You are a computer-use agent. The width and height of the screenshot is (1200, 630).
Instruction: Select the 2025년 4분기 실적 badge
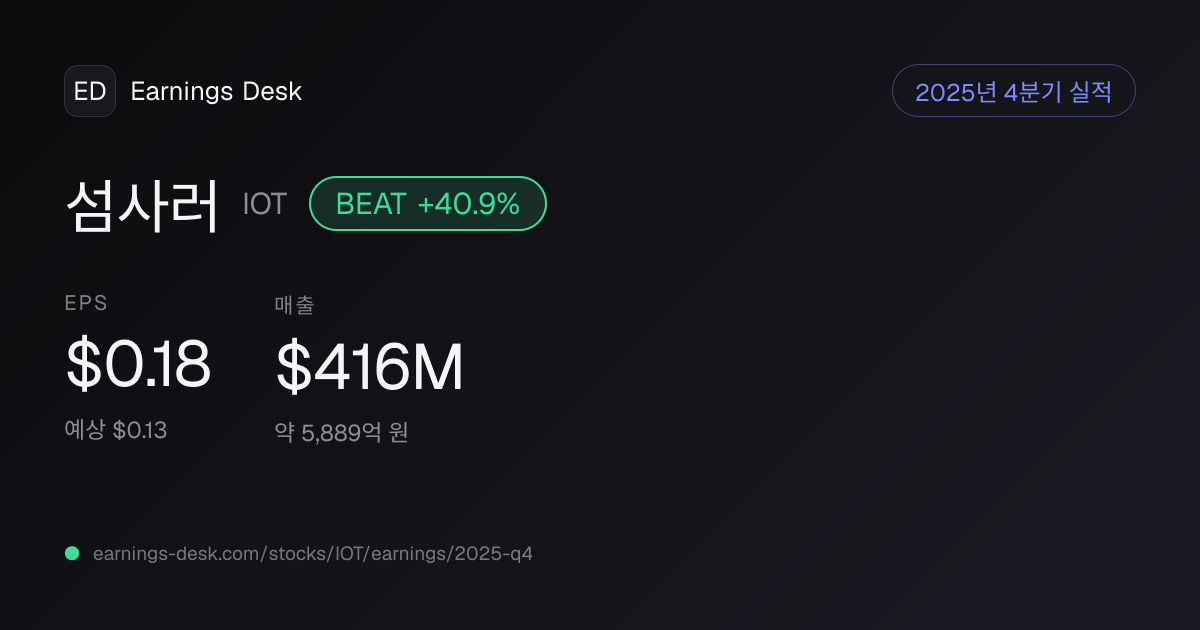coord(1014,91)
